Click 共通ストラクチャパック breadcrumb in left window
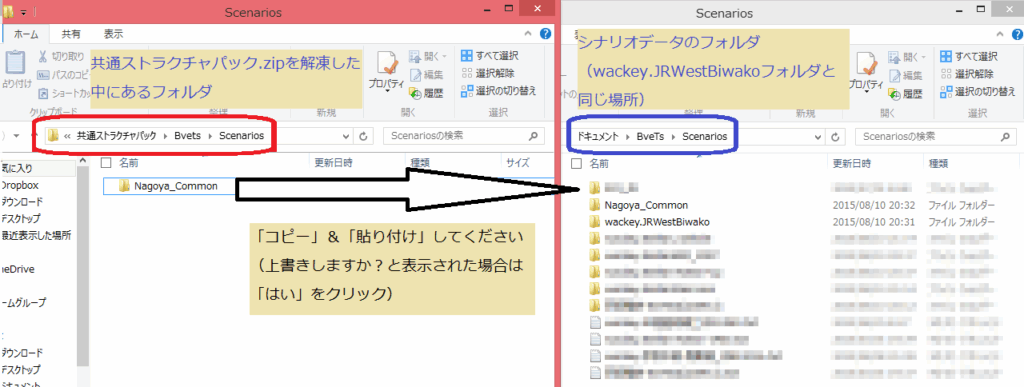 117,136
